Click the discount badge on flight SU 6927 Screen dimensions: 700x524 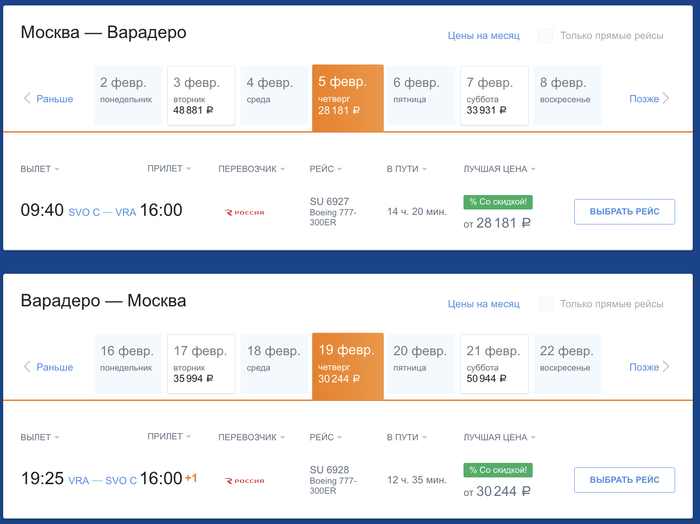click(498, 202)
